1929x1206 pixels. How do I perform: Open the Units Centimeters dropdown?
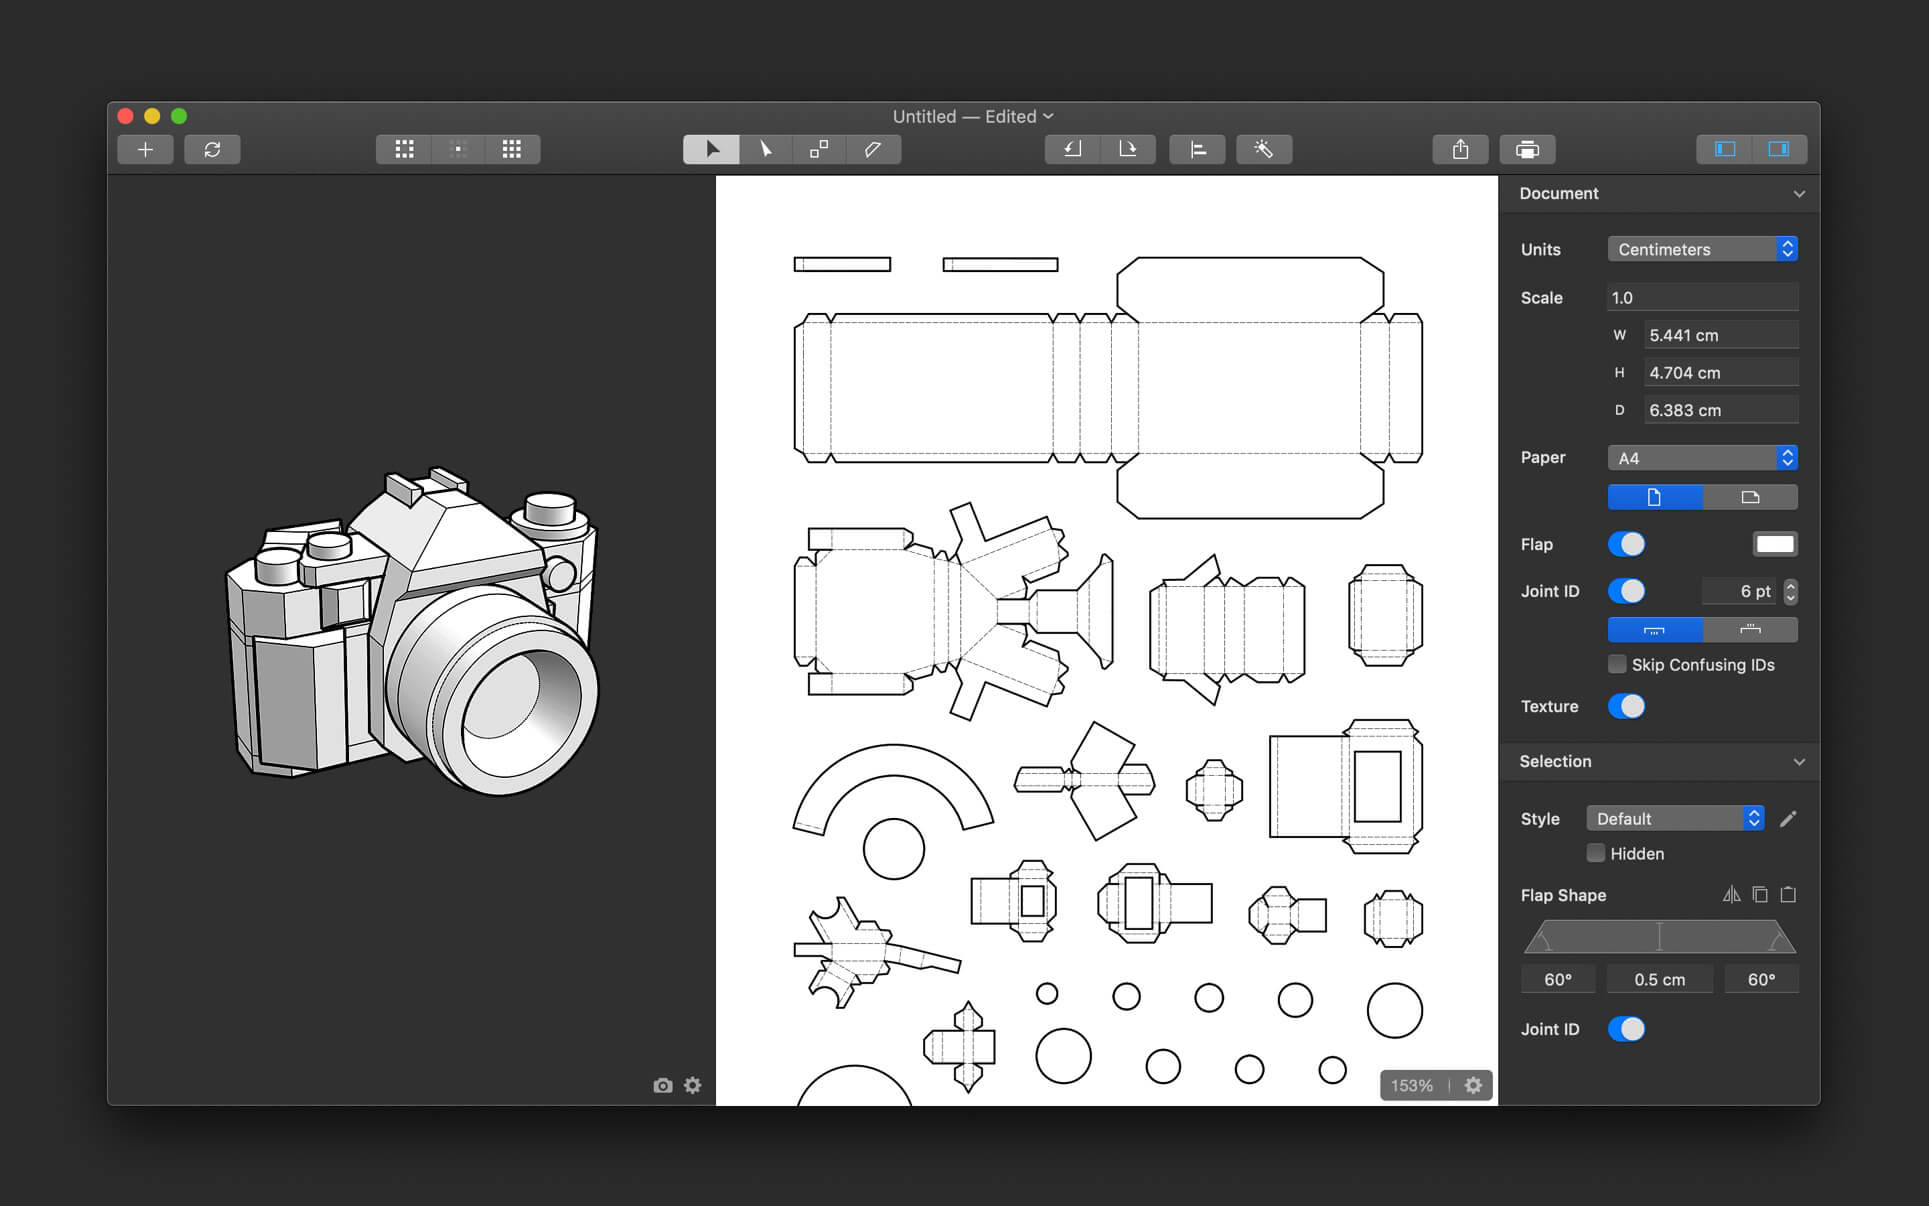click(x=1702, y=249)
